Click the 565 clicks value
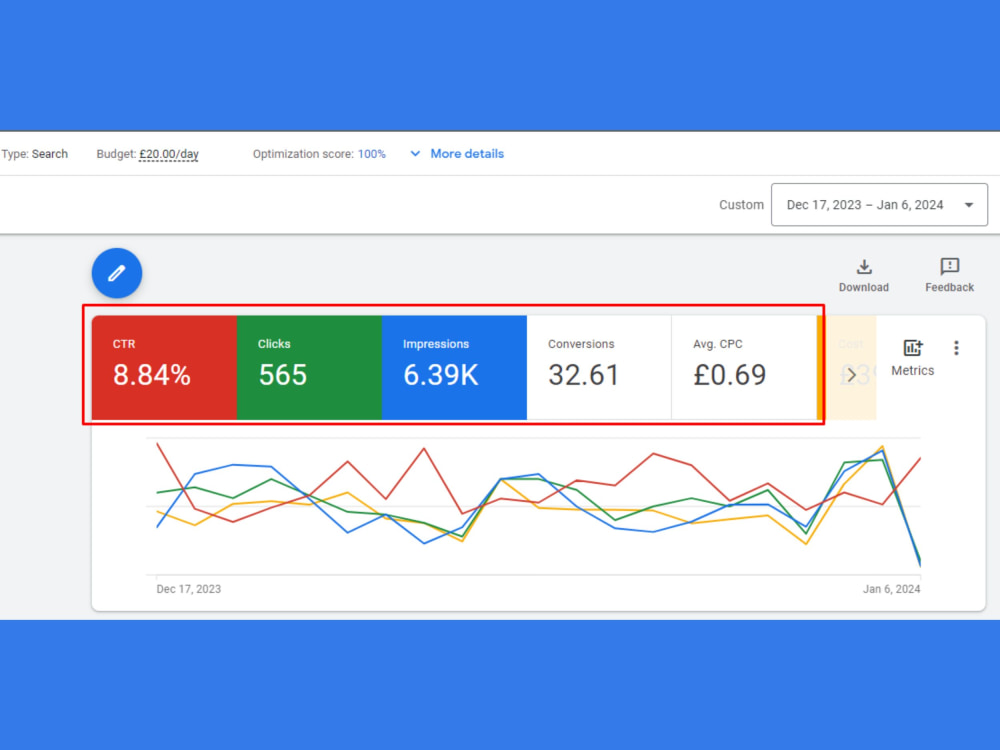Image resolution: width=1000 pixels, height=750 pixels. point(283,375)
